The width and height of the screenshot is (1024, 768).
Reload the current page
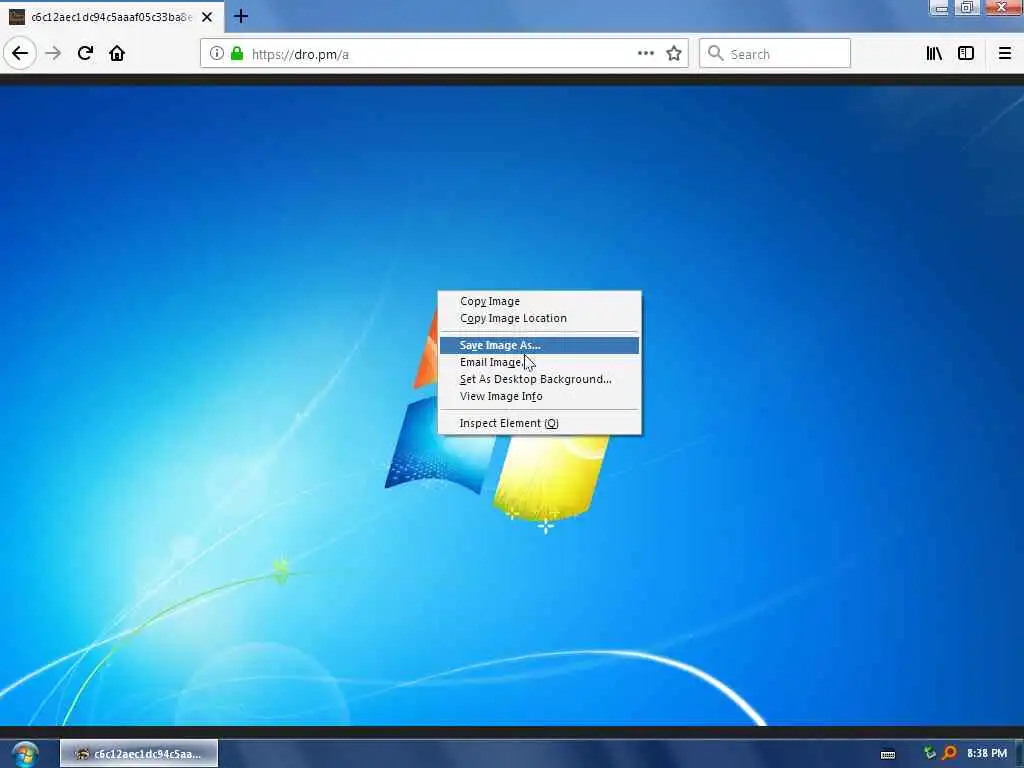85,54
